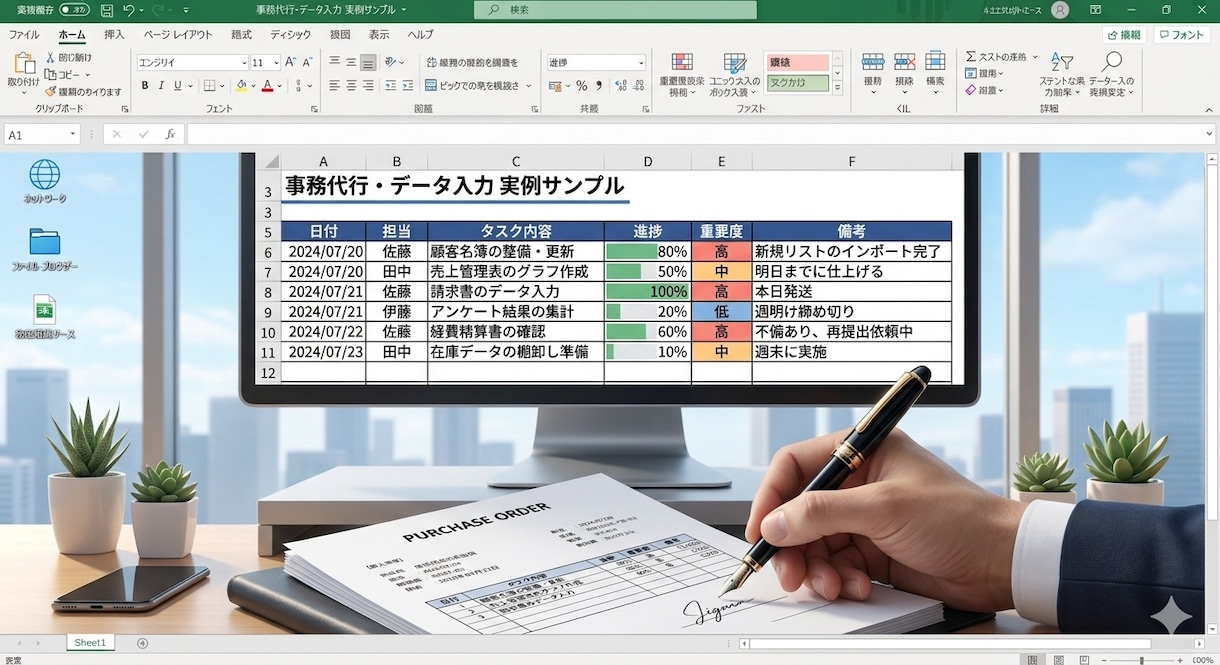The image size is (1220, 665).
Task: Toggle Italic formatting
Action: [x=161, y=86]
